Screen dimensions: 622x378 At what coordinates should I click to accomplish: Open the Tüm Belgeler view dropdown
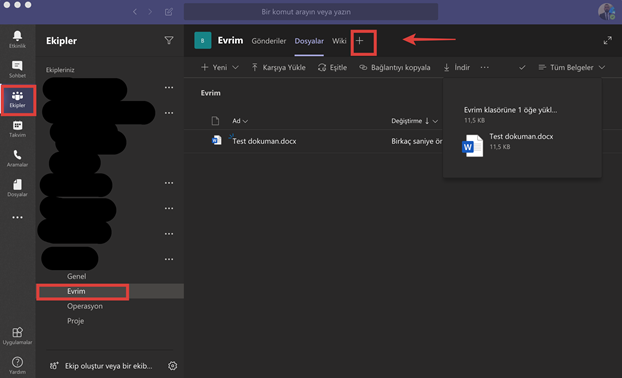[x=572, y=67]
